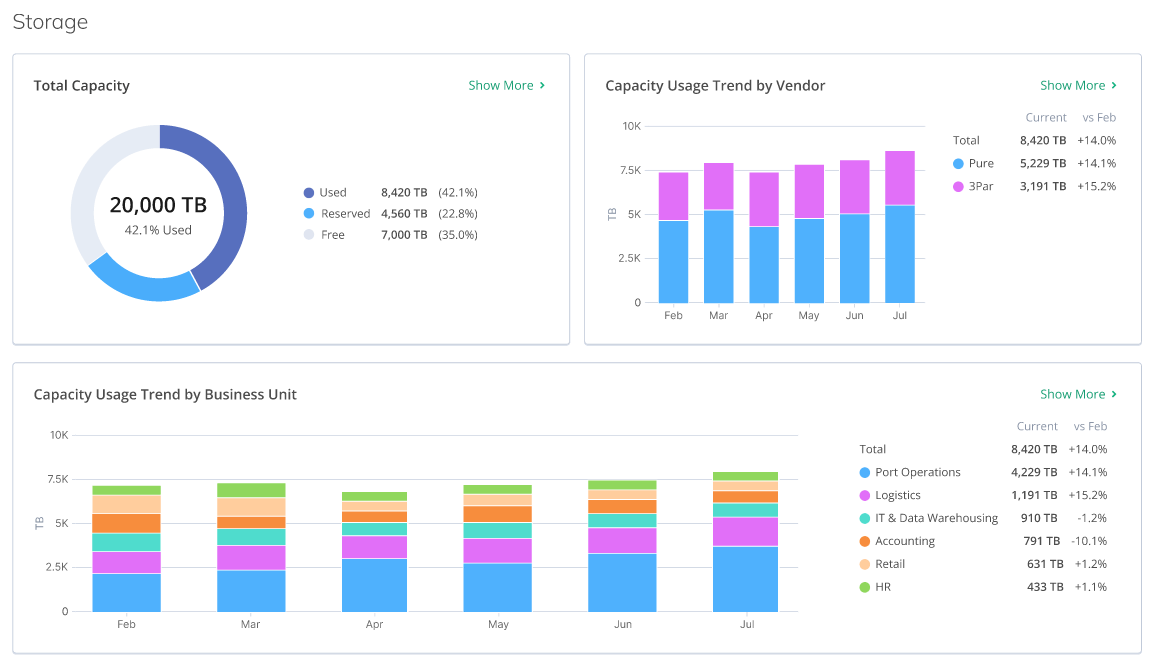
Task: Click the Reserved legend label
Action: pyautogui.click(x=345, y=214)
